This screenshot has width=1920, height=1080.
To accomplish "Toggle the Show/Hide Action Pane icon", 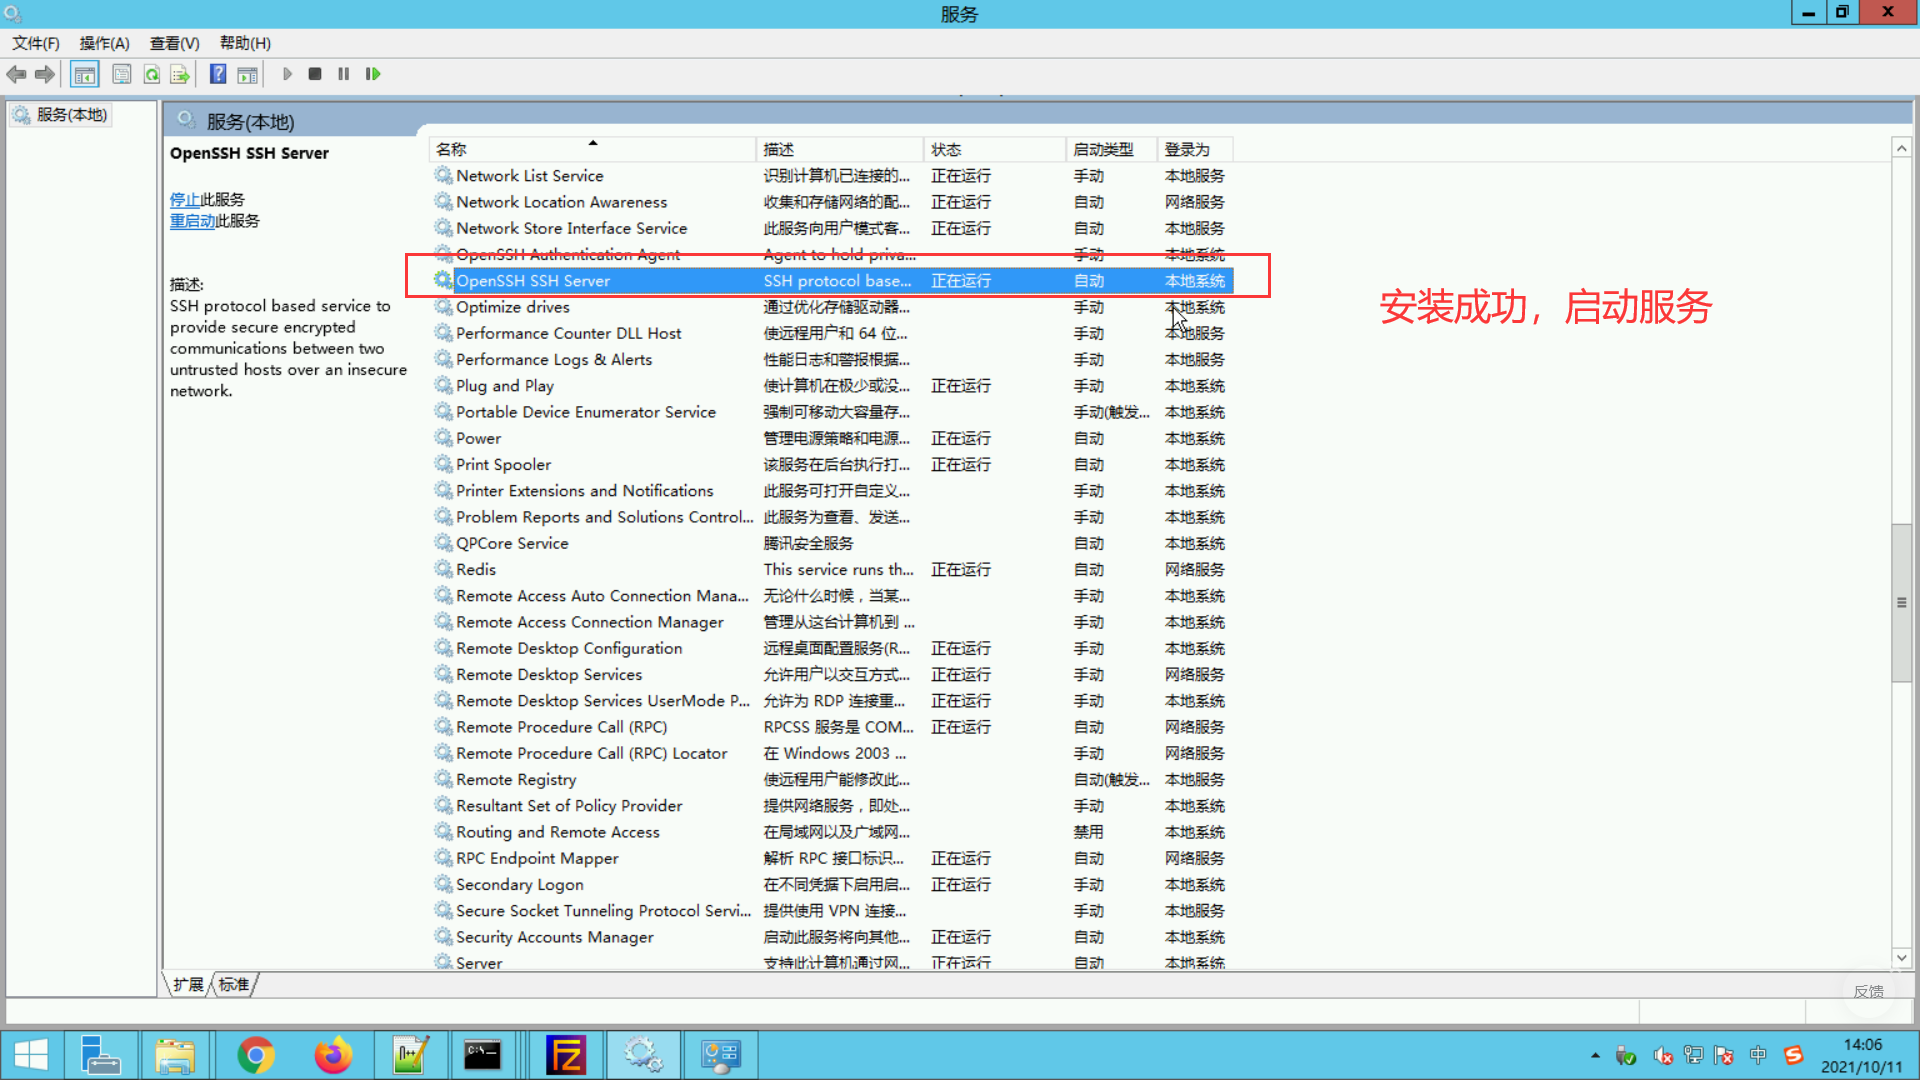I will (247, 74).
